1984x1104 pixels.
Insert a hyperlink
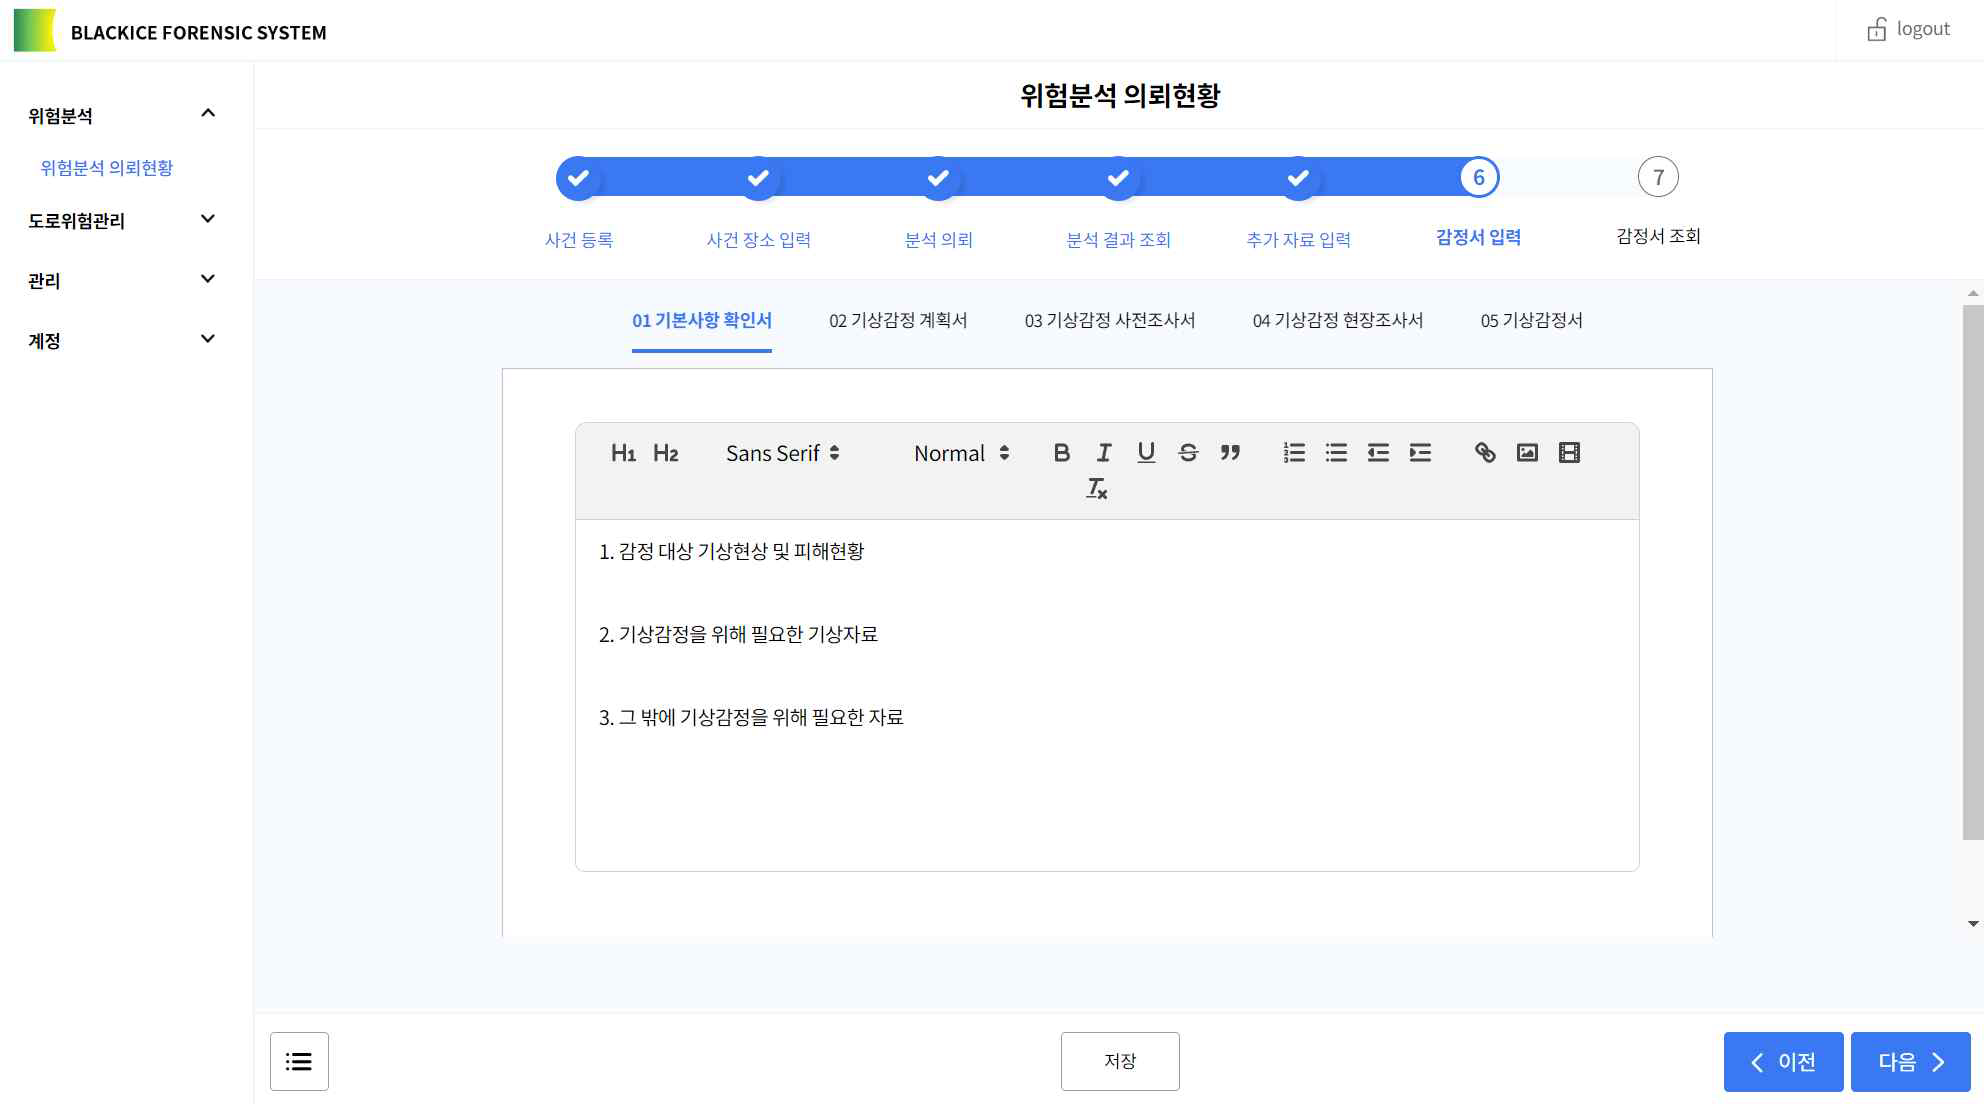click(1485, 453)
